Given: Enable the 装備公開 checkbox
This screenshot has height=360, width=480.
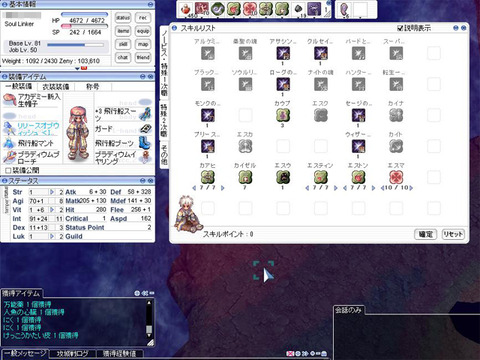Looking at the screenshot, I should click(x=8, y=171).
